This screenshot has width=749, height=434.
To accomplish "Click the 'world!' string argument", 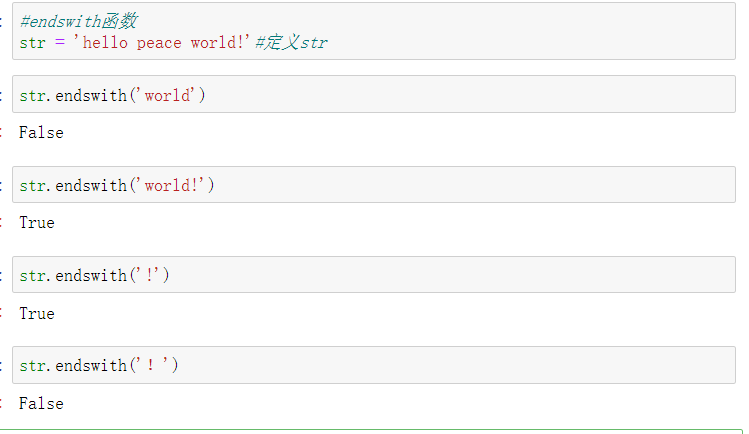I will coord(172,185).
